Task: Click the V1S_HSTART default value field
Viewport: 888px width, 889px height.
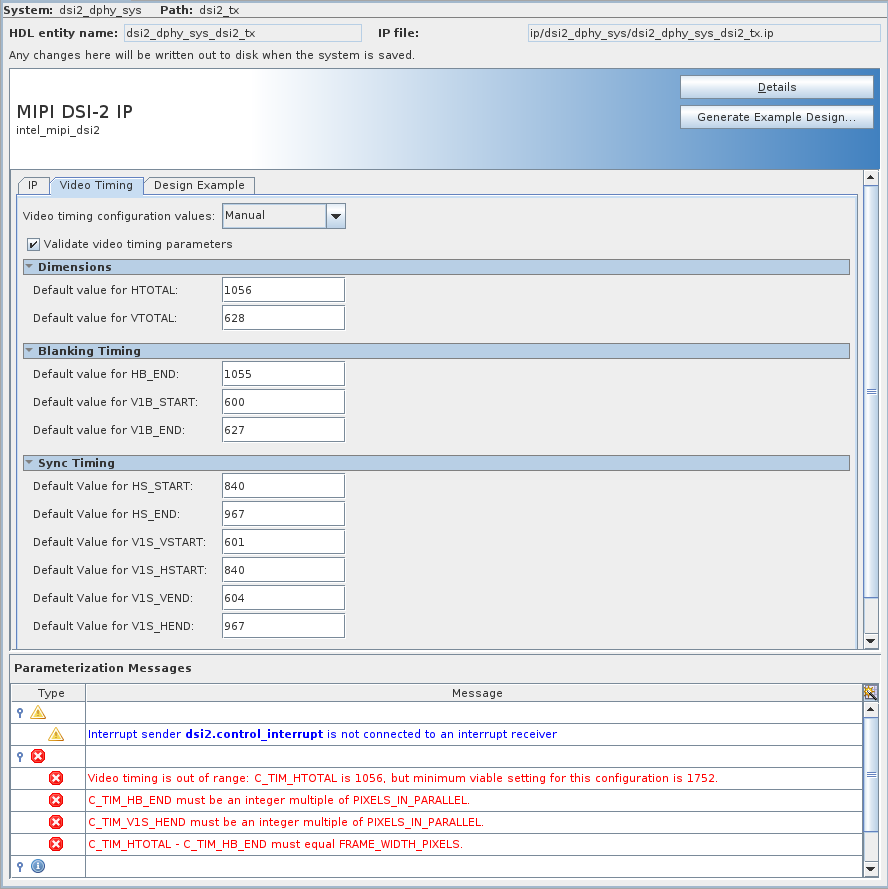Action: coord(284,570)
